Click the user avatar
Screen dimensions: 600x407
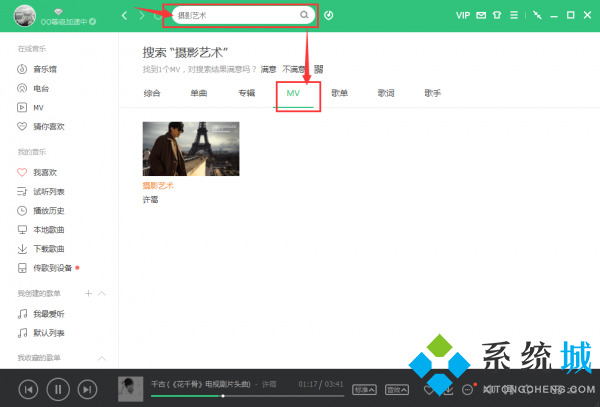tap(25, 16)
